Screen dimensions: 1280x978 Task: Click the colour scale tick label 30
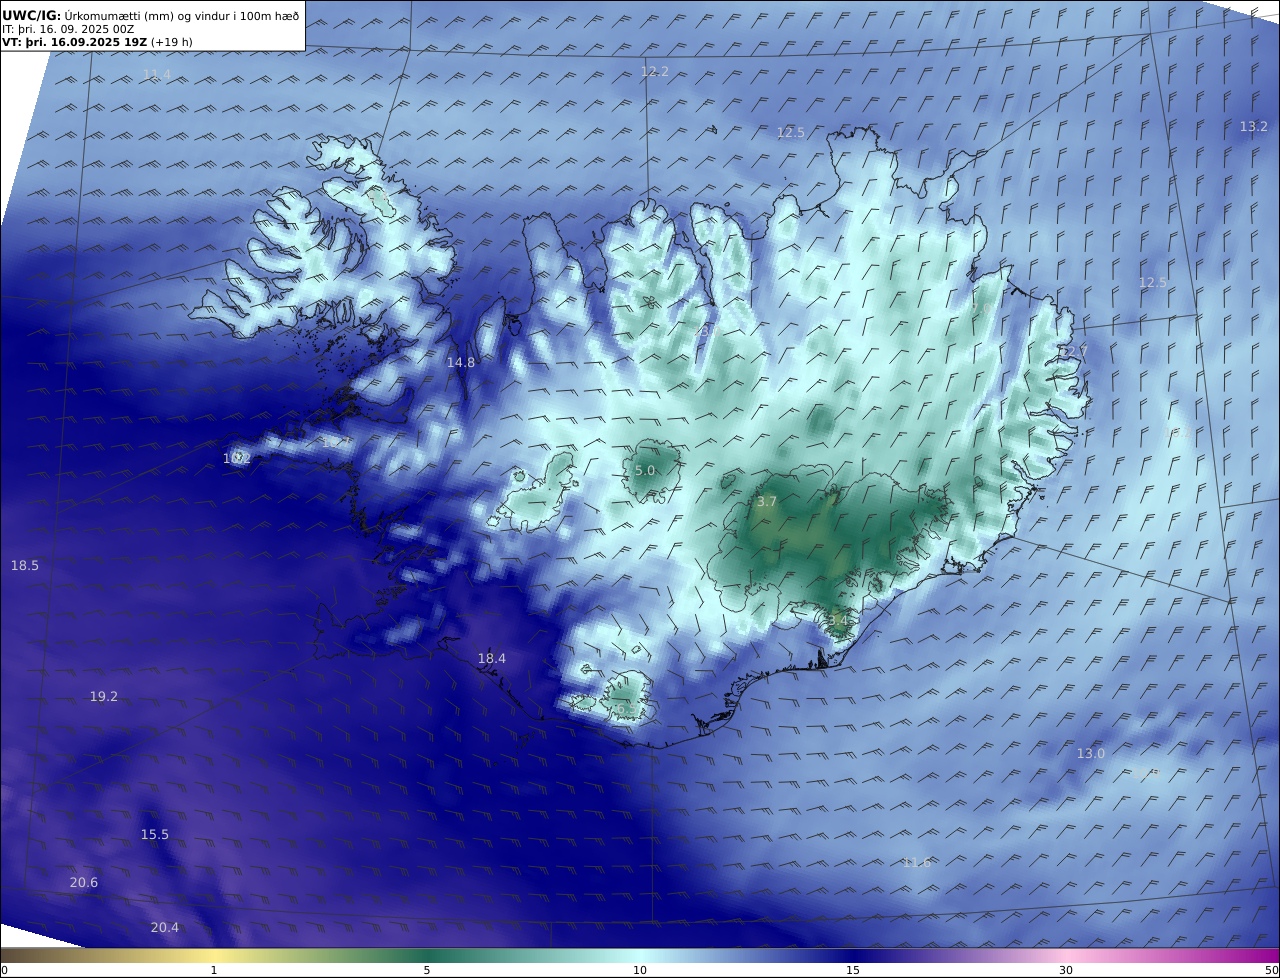(x=1066, y=970)
